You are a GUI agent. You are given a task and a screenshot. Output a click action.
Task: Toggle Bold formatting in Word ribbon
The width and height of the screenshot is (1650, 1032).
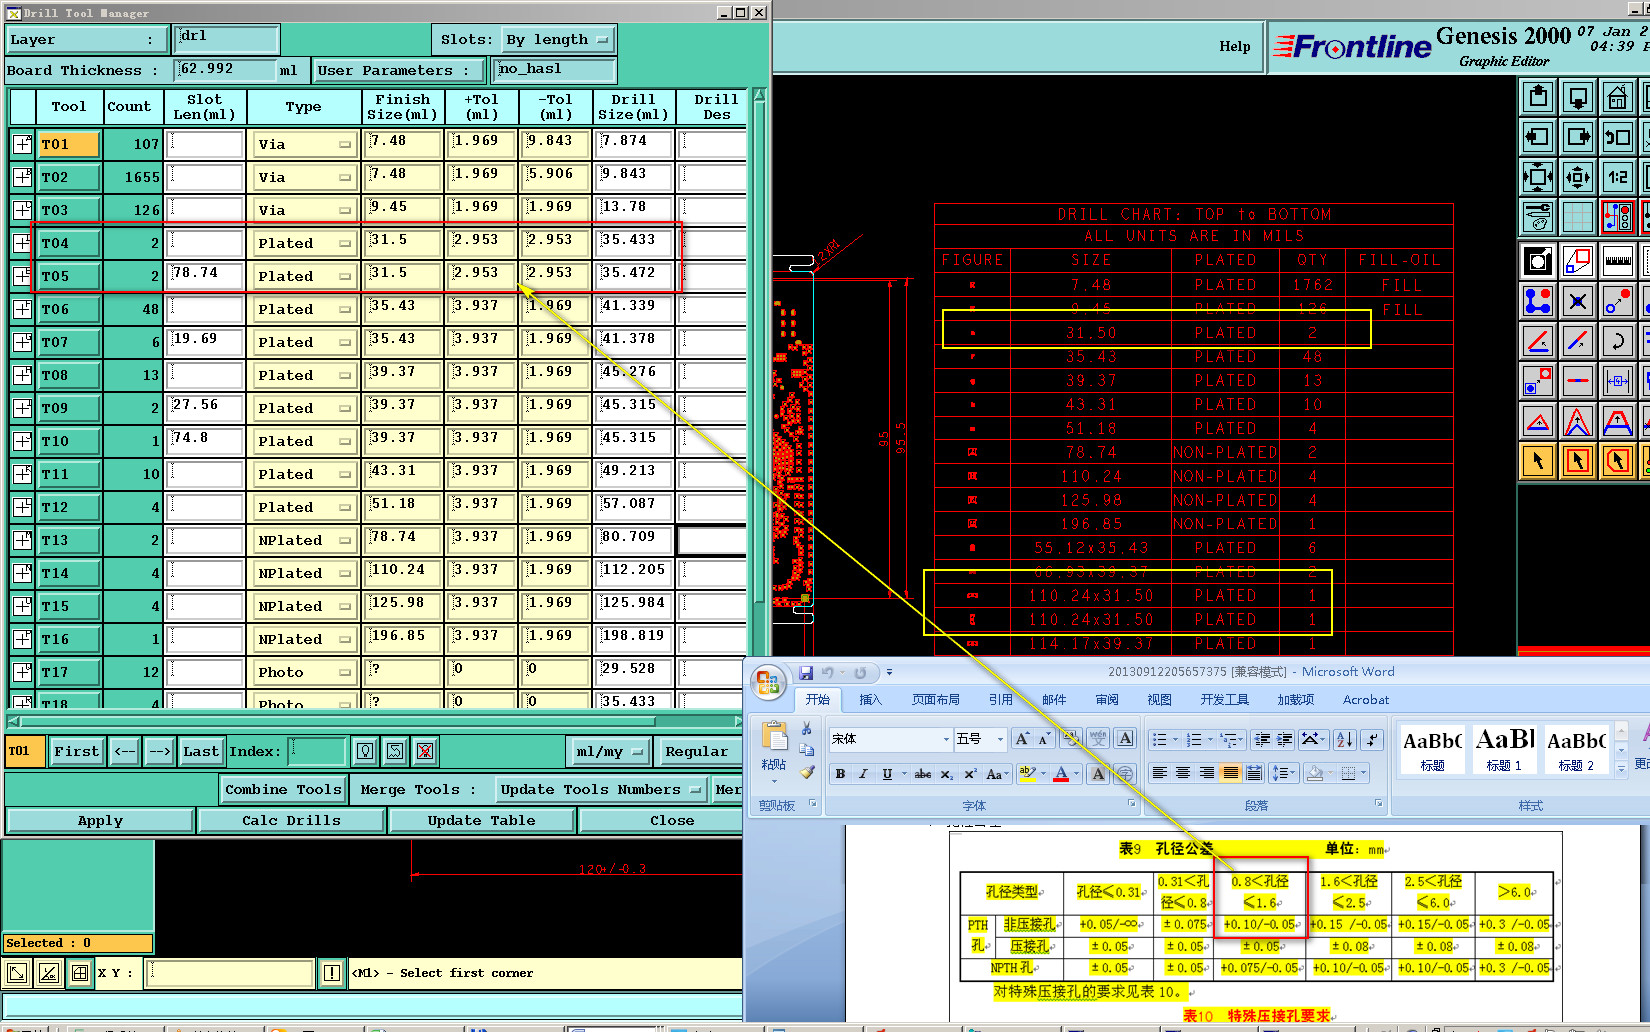[x=840, y=774]
